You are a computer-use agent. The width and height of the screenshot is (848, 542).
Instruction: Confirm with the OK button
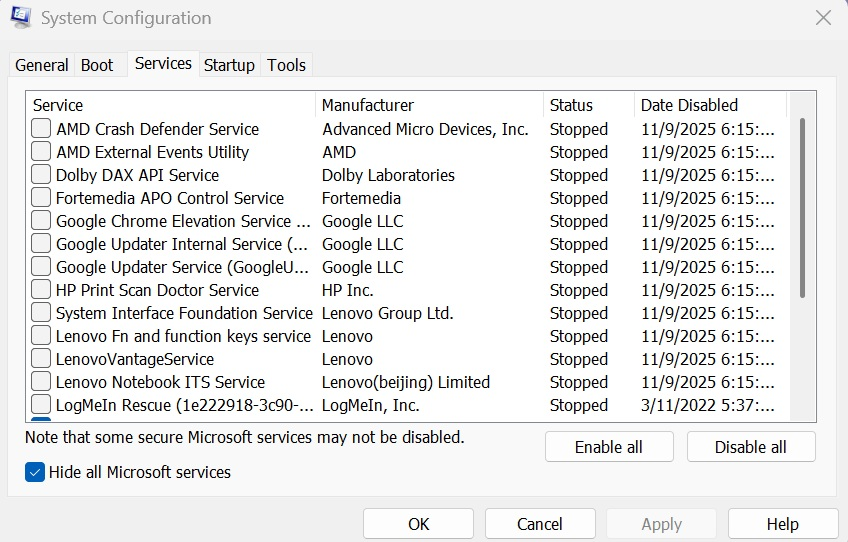tap(419, 524)
